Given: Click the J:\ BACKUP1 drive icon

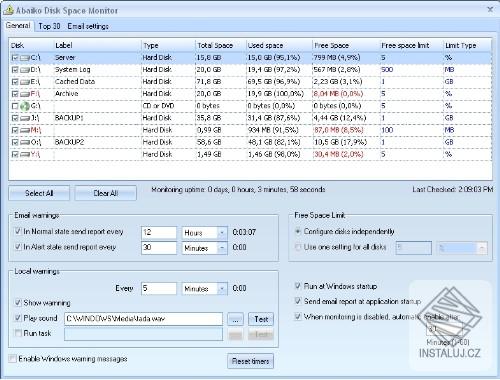Looking at the screenshot, I should click(24, 118).
